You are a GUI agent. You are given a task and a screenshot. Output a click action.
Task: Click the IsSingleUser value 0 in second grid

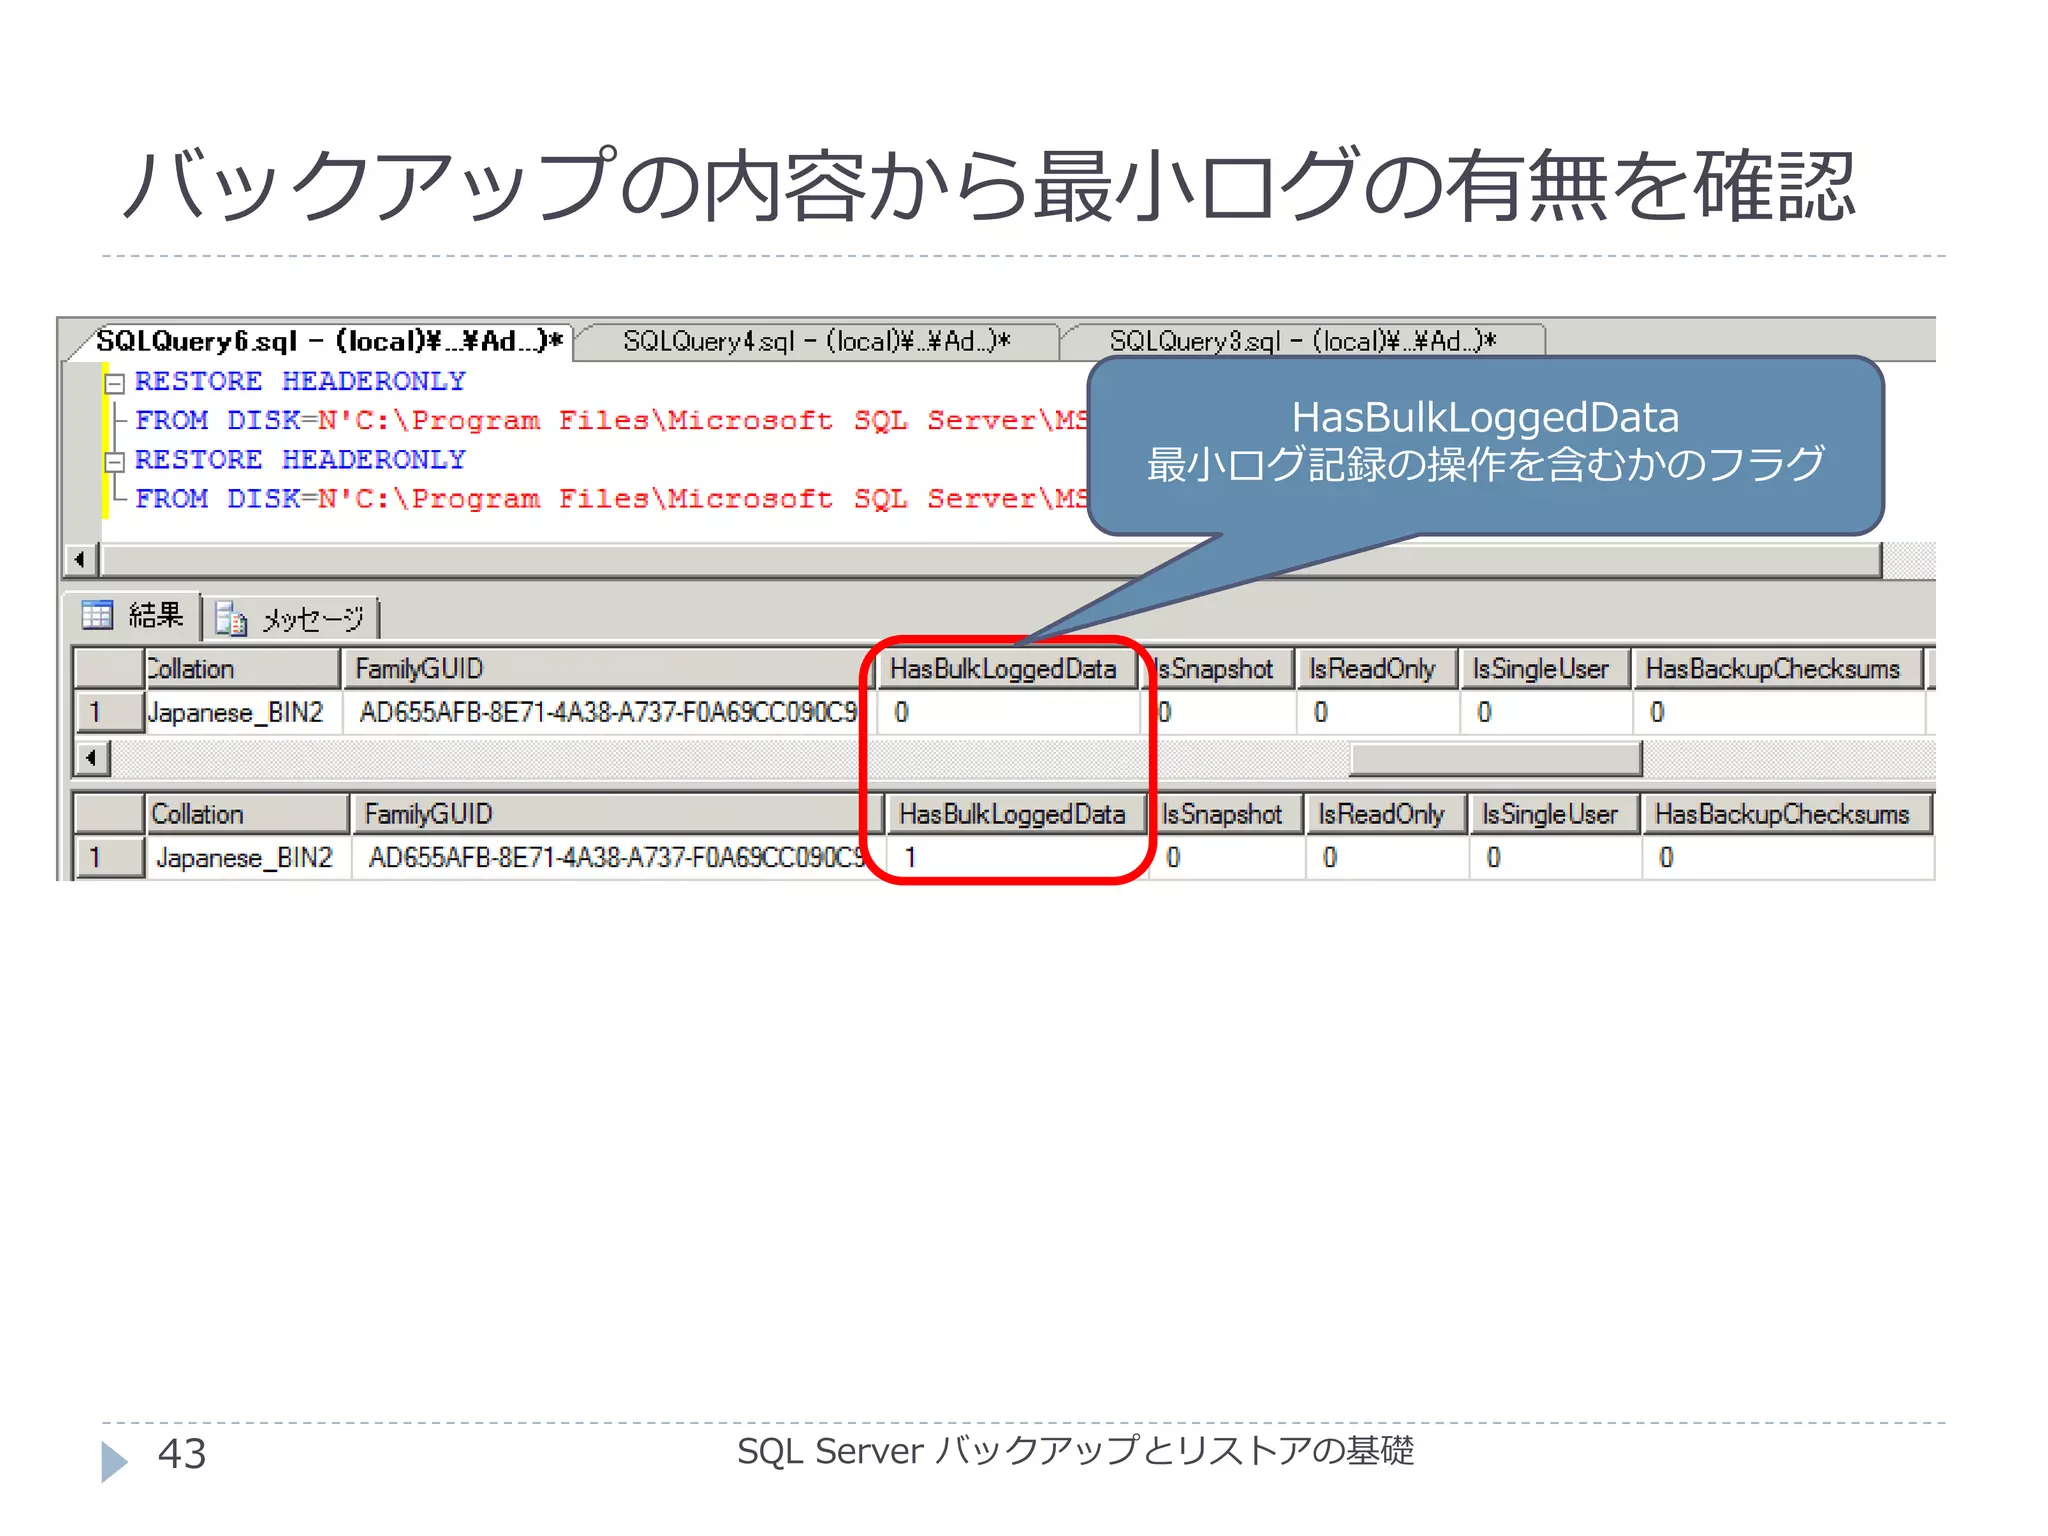click(x=1553, y=858)
